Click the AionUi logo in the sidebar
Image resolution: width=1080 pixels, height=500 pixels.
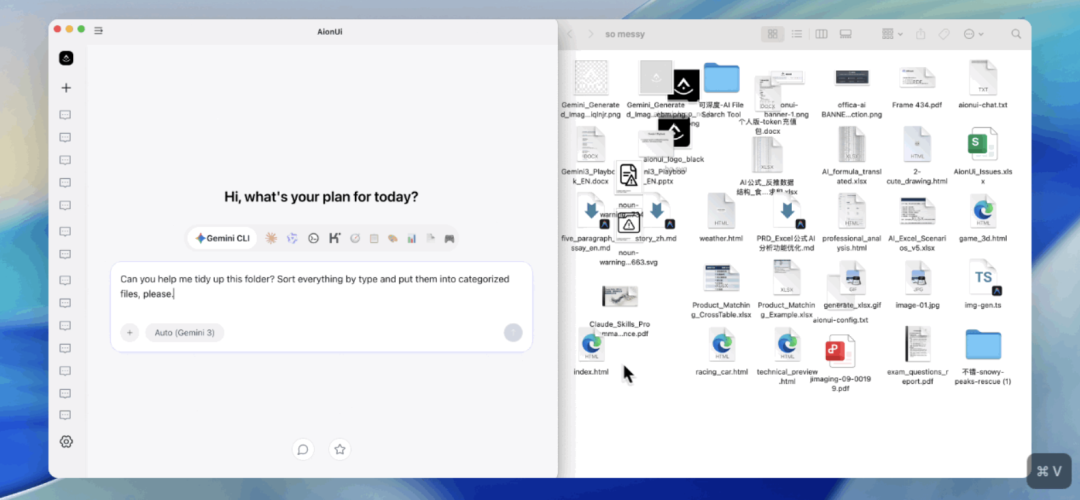66,59
